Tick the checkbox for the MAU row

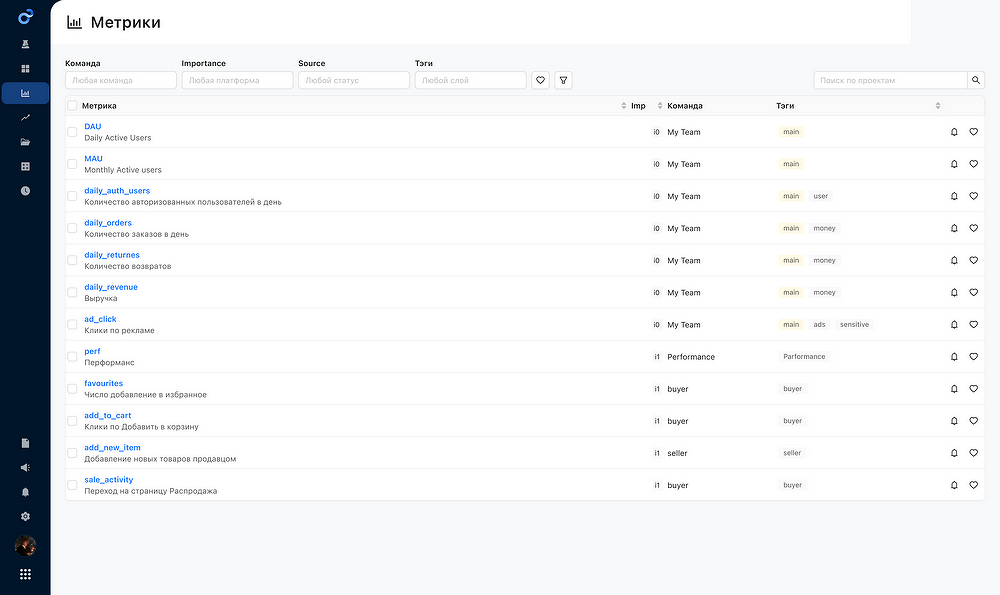(72, 164)
